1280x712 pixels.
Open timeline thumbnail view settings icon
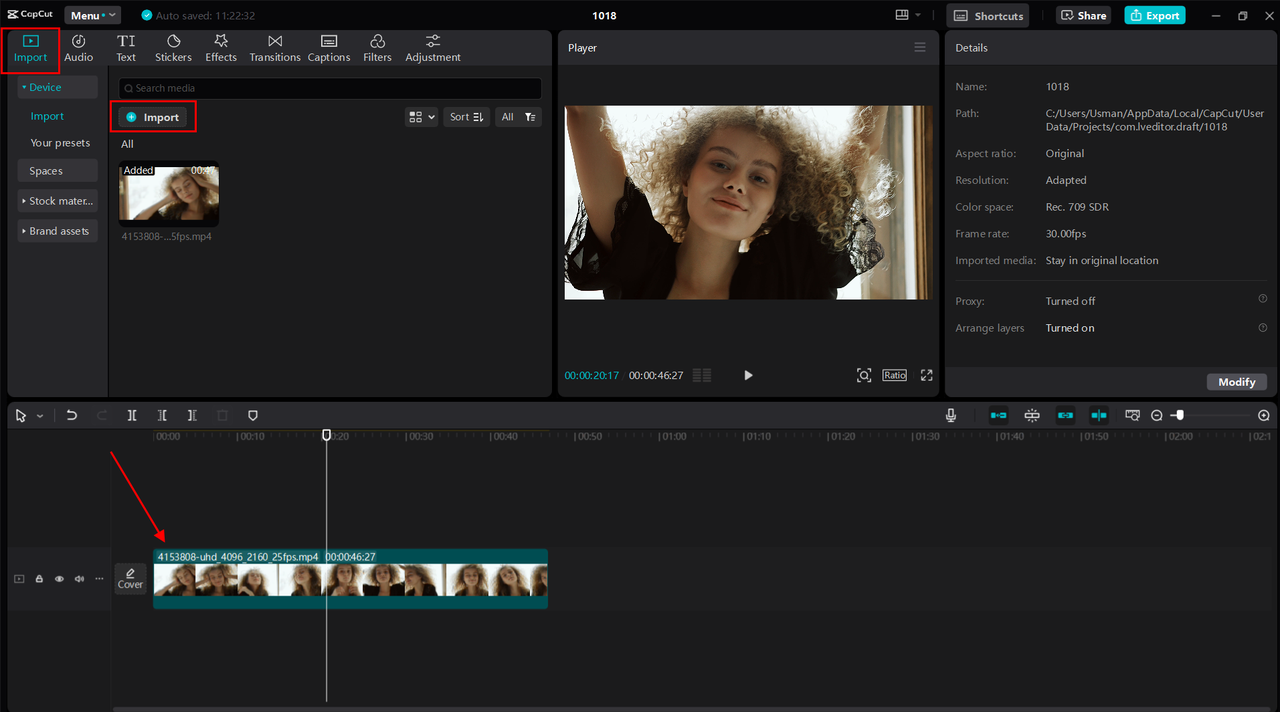click(x=1133, y=415)
